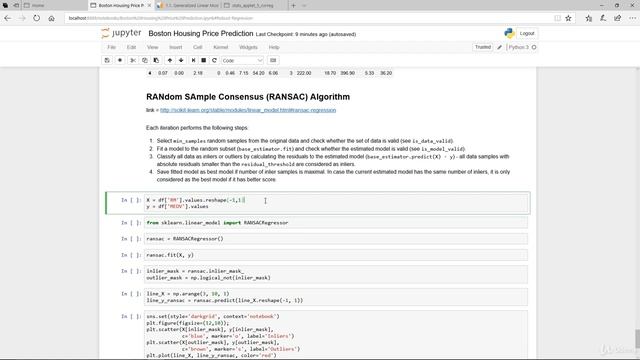This screenshot has height=360, width=640.
Task: Click the Python logo next to Logout
Action: (x=509, y=33)
